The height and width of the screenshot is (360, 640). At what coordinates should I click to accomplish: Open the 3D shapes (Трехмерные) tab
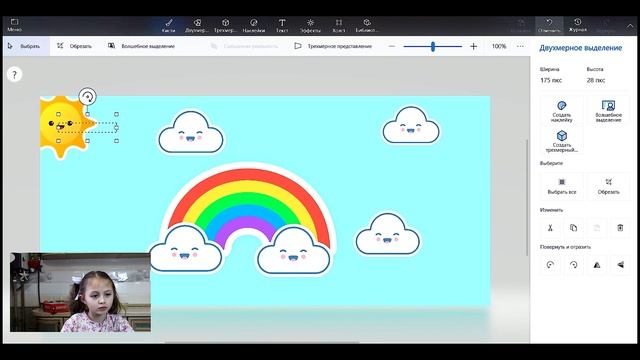pyautogui.click(x=225, y=25)
